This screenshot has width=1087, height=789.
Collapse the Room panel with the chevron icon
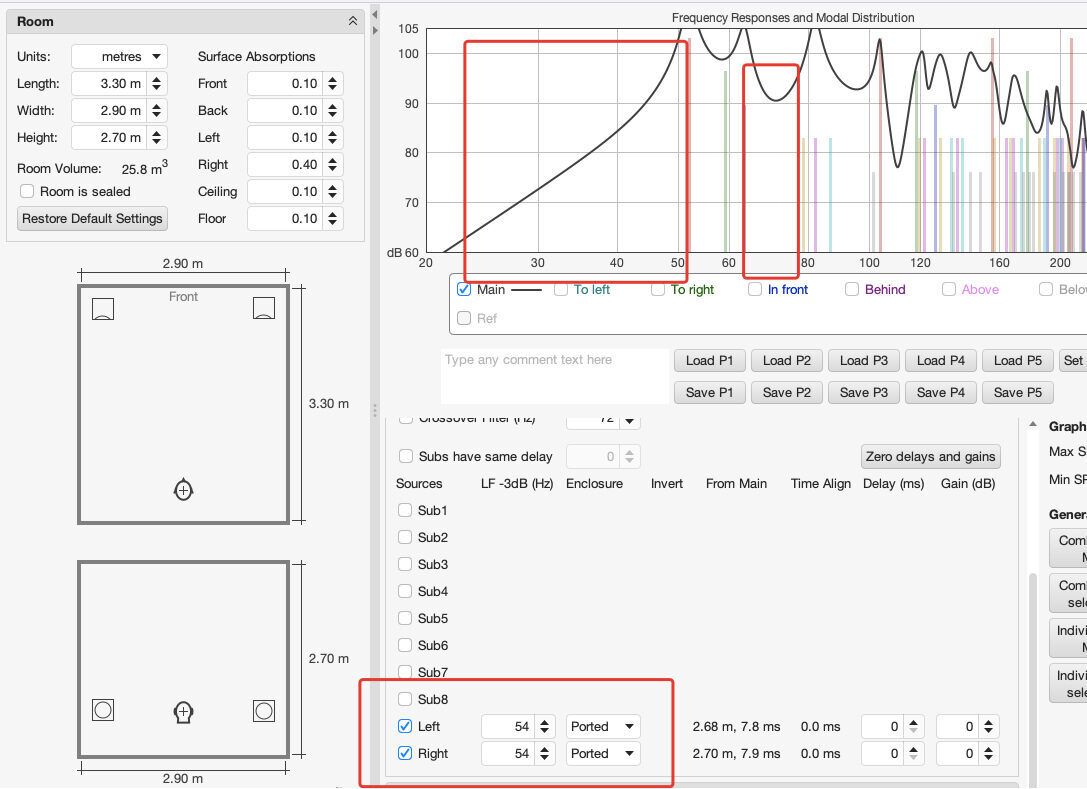click(x=352, y=21)
